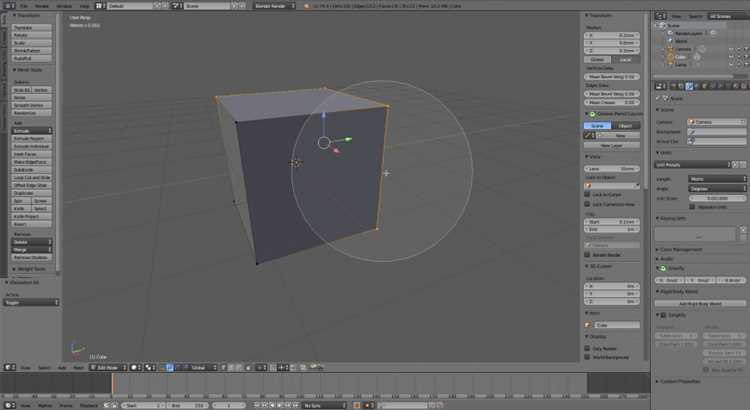The width and height of the screenshot is (750, 410).
Task: Toggle Only Render checkbox in Display panel
Action: 587,348
